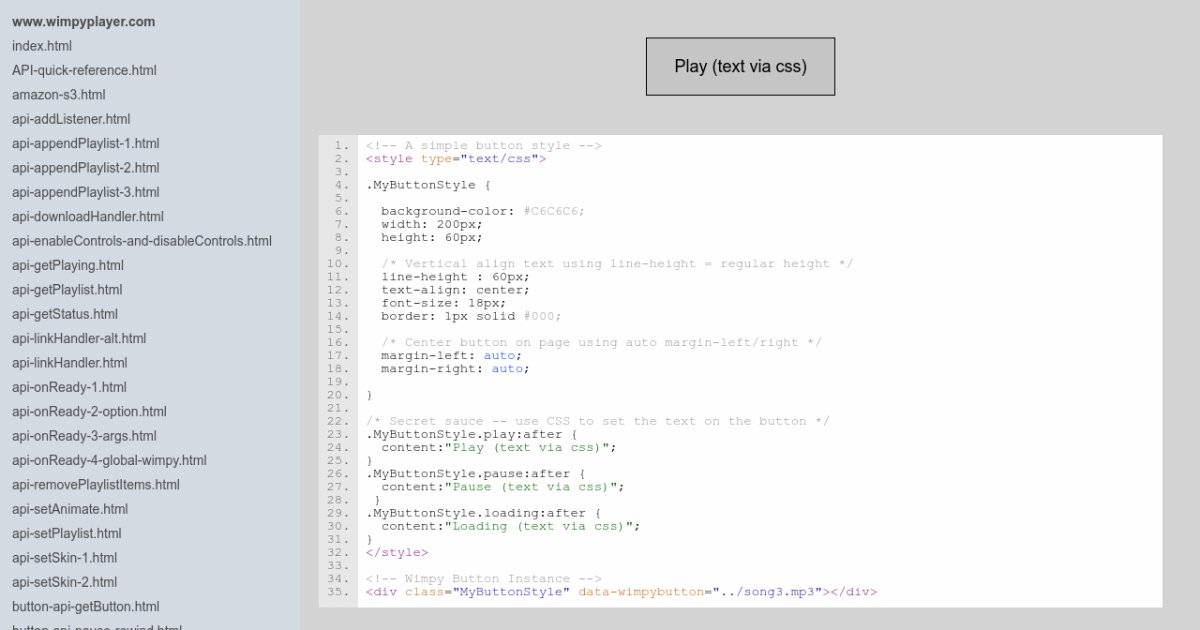Select the amazon-s3.html page
The image size is (1200, 630).
click(x=59, y=95)
